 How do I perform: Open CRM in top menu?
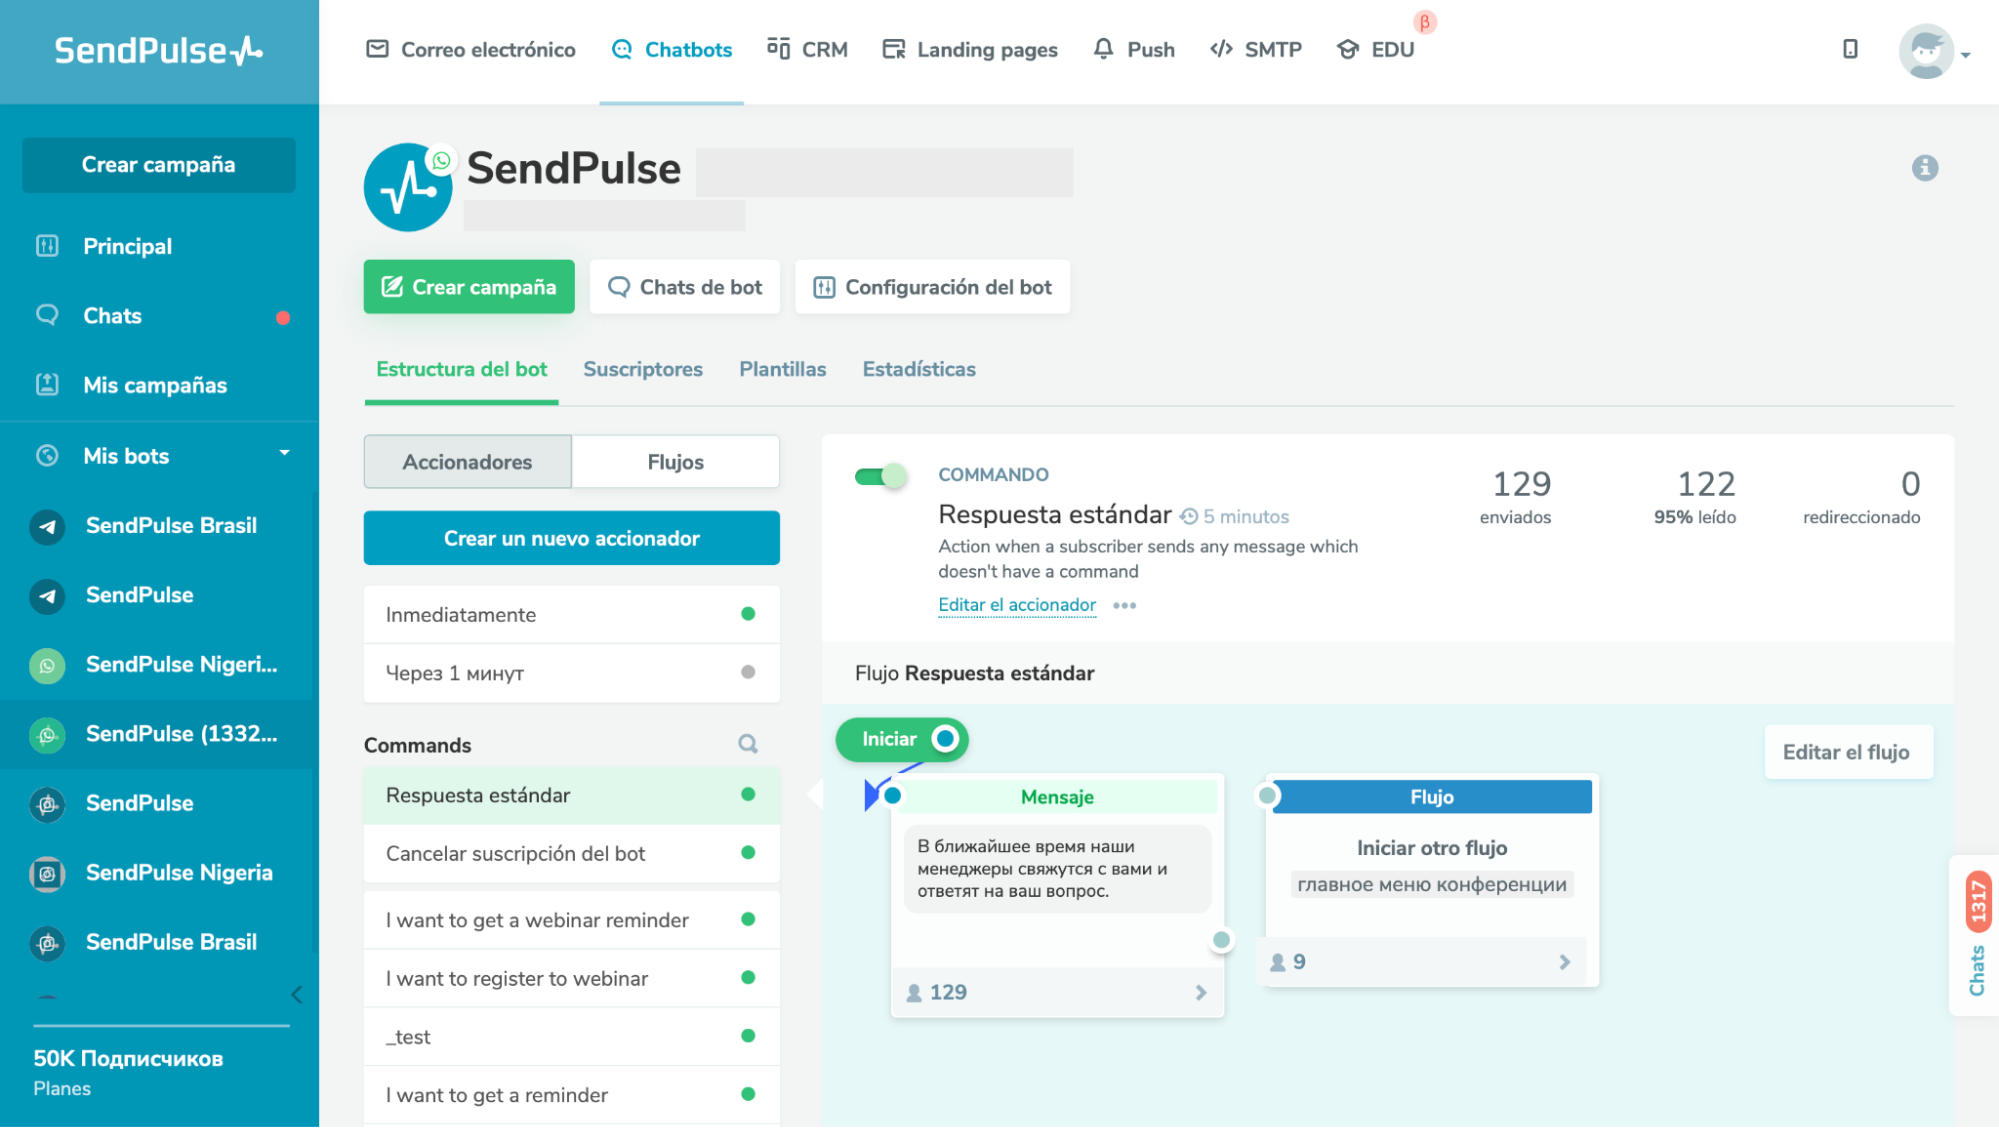tap(807, 50)
